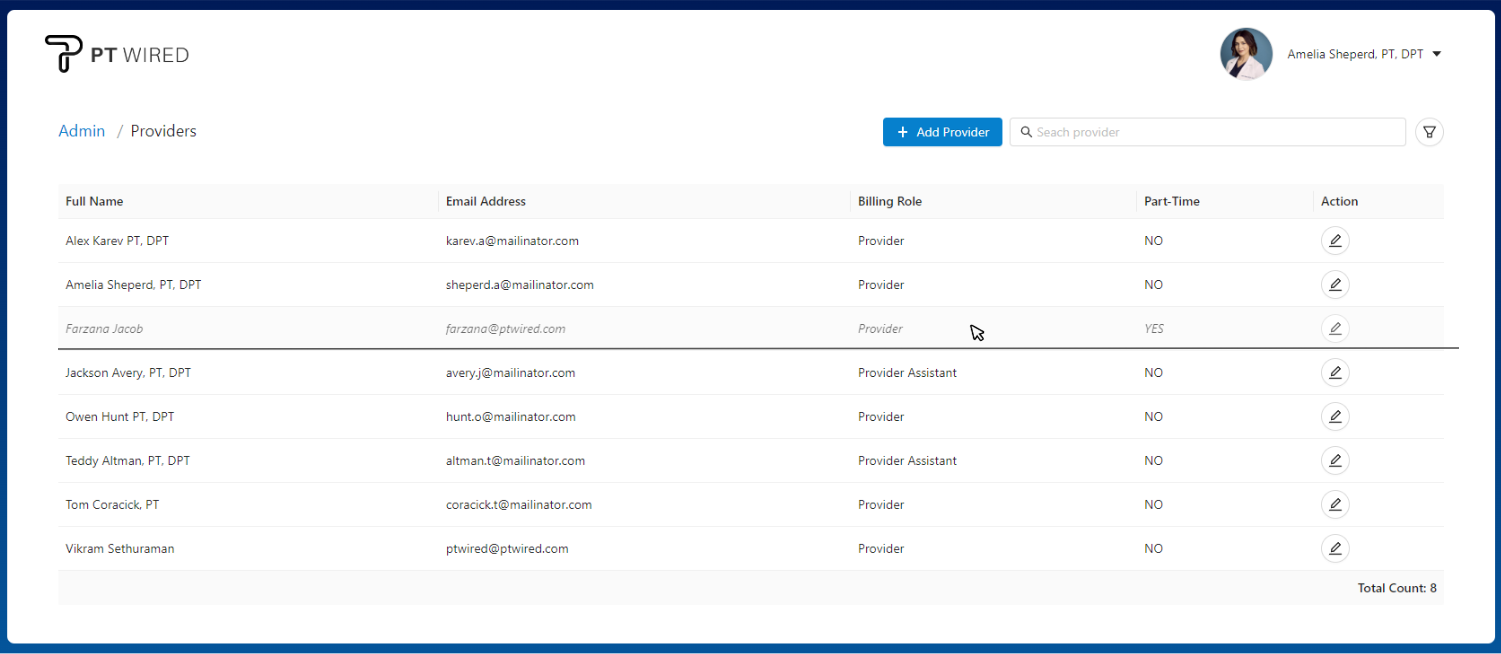Open edit for Tom Coracick

tap(1334, 505)
